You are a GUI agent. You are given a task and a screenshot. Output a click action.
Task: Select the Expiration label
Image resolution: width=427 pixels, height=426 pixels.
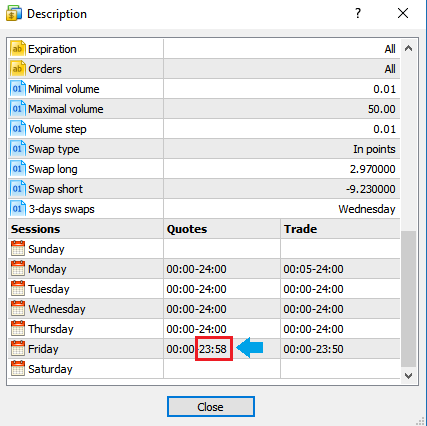[x=52, y=49]
